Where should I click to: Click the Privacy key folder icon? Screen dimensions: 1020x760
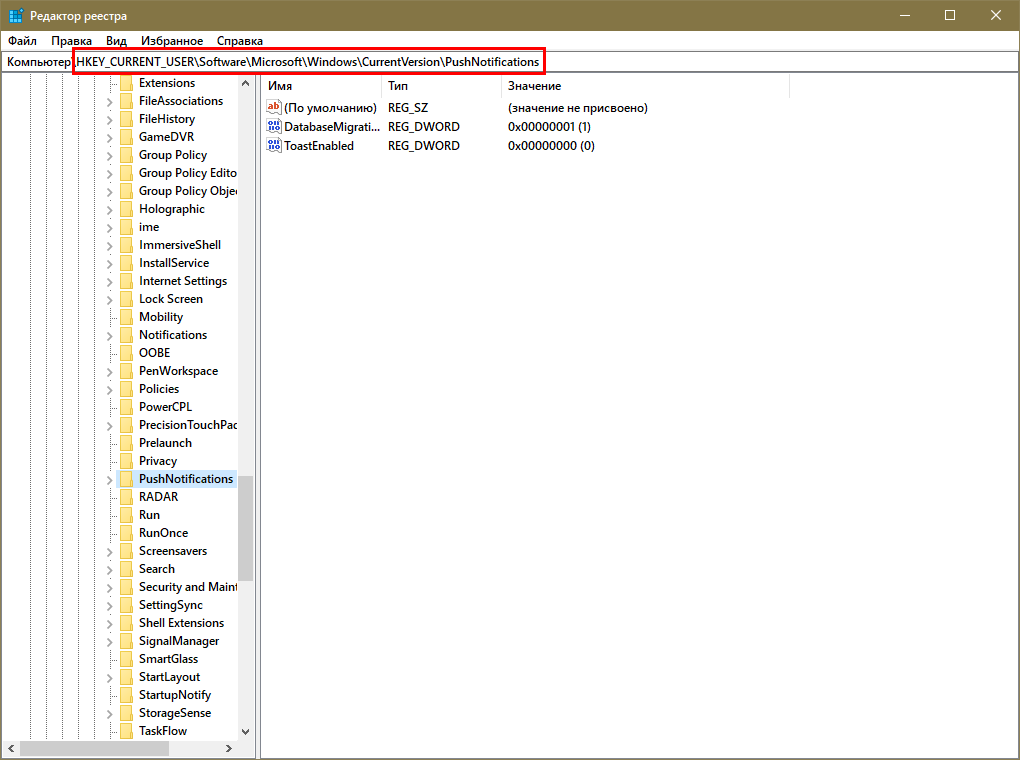tap(126, 461)
